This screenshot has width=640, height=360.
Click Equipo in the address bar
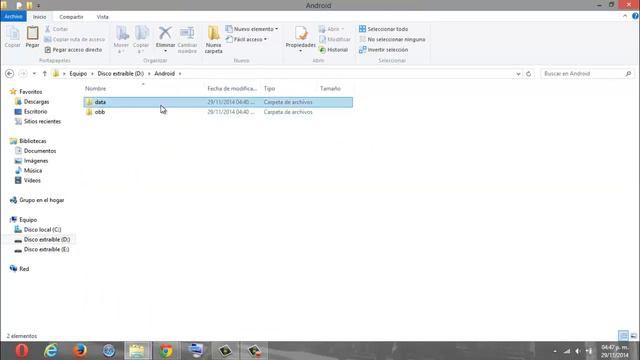[78, 73]
